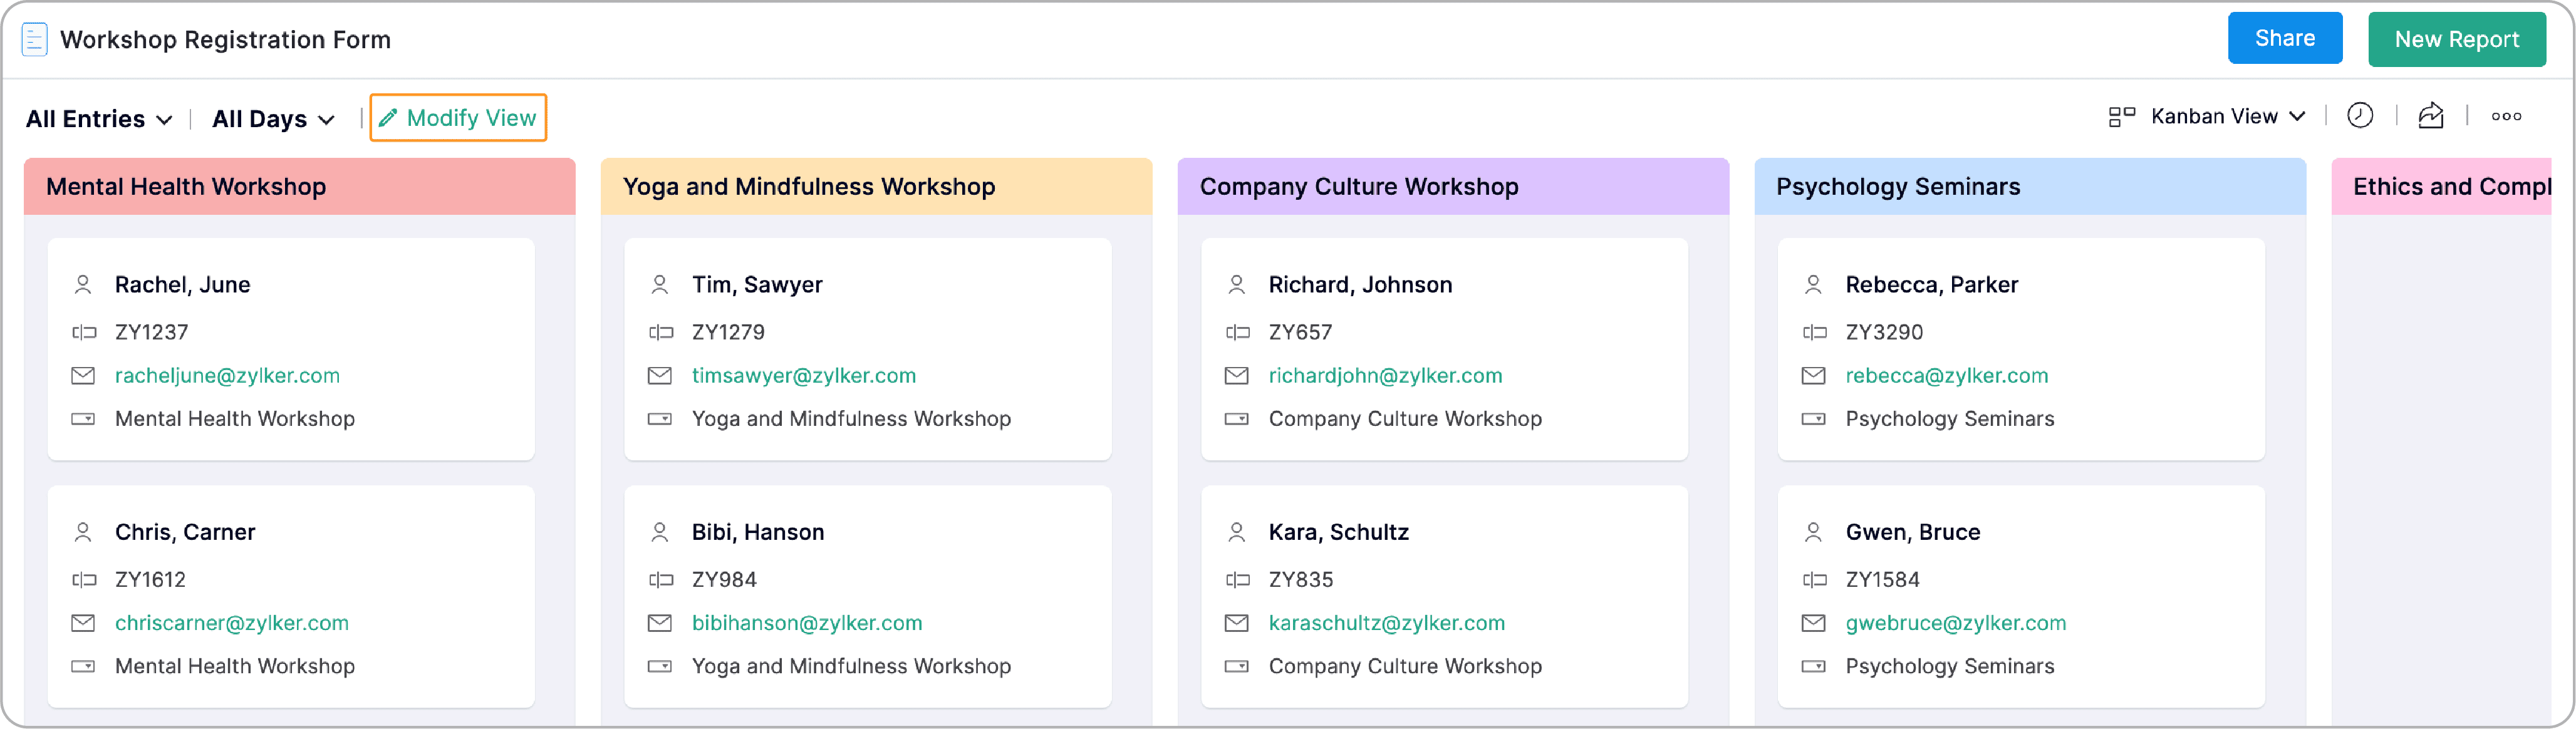This screenshot has width=2576, height=729.
Task: Click ID field icon beside ZY984
Action: 661,580
